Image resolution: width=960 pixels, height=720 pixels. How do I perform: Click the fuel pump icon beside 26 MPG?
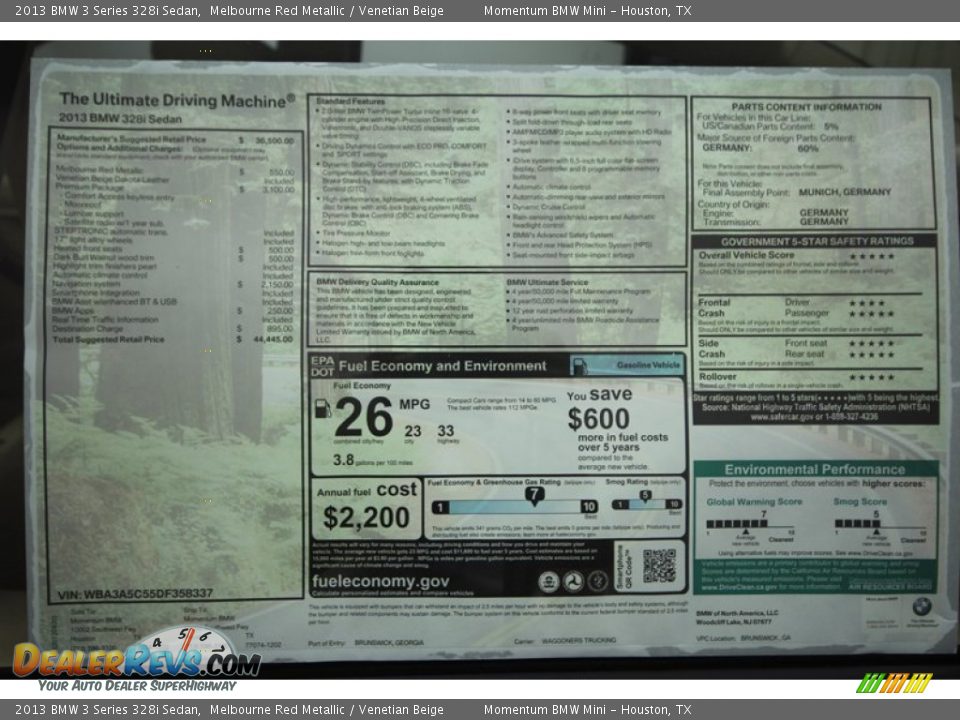point(323,408)
